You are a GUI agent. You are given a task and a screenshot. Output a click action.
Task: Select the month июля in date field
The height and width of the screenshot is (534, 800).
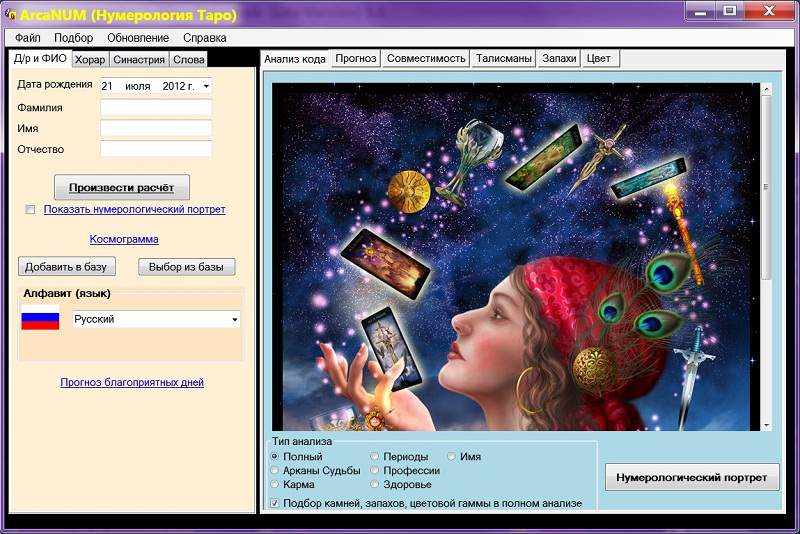click(138, 86)
